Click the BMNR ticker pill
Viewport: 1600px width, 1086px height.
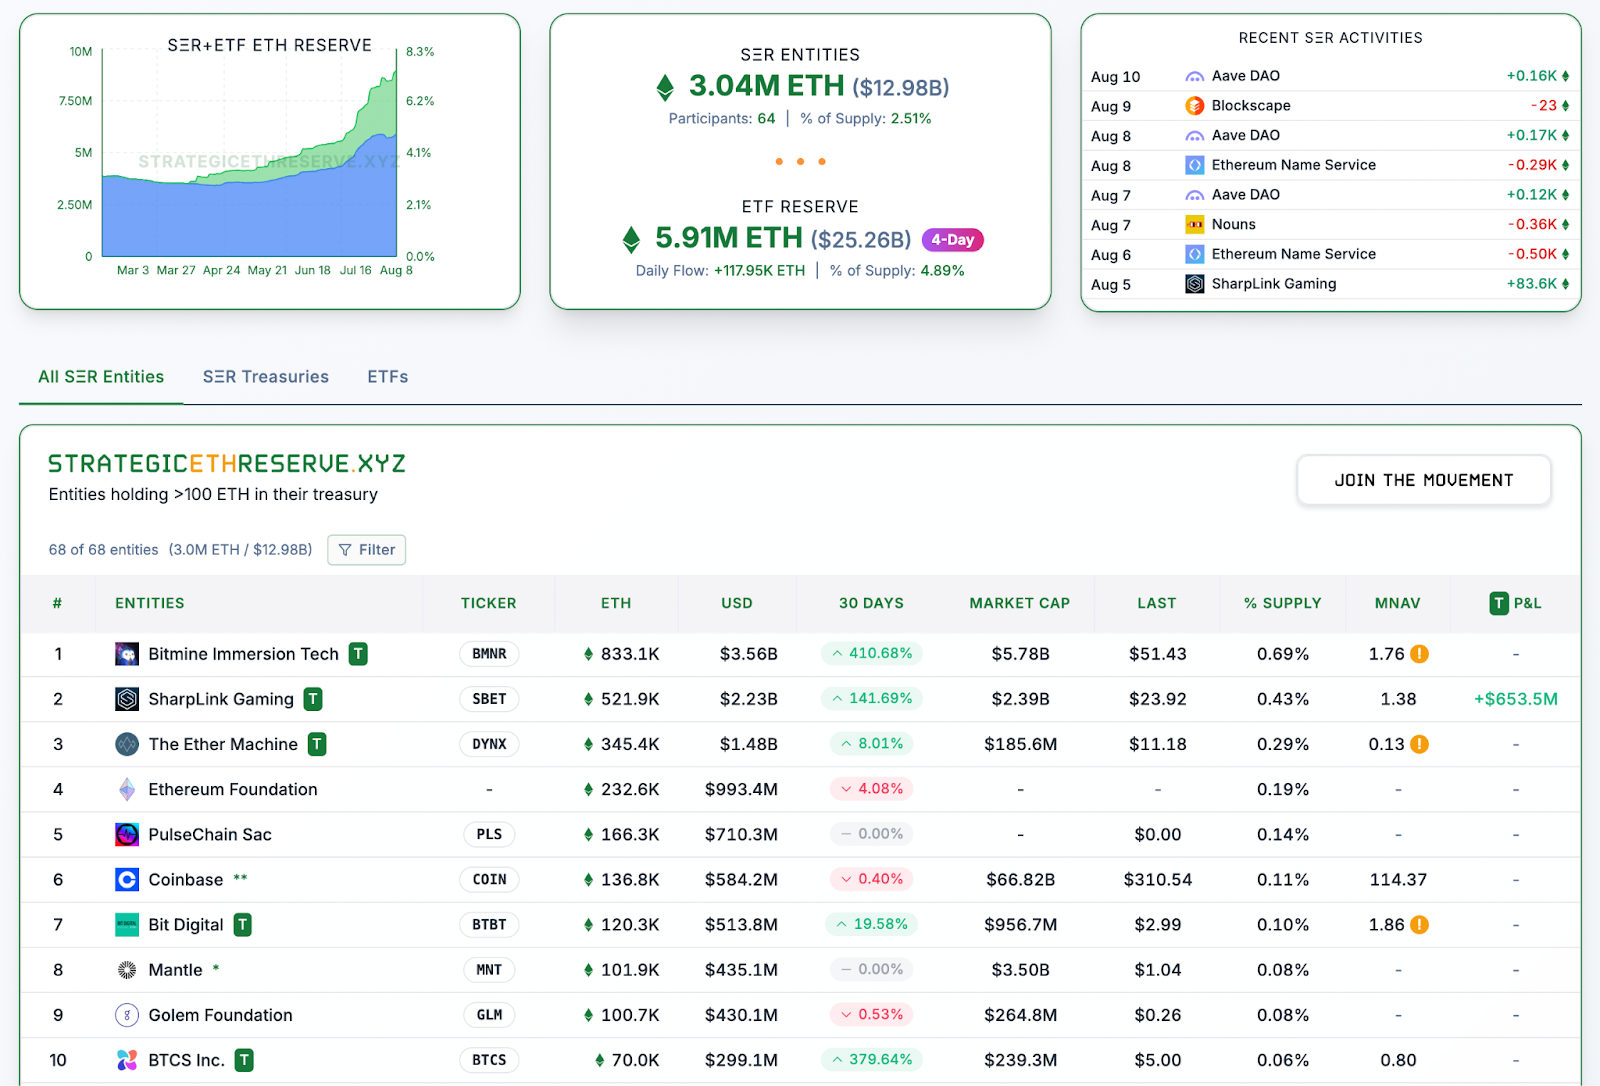click(x=489, y=654)
